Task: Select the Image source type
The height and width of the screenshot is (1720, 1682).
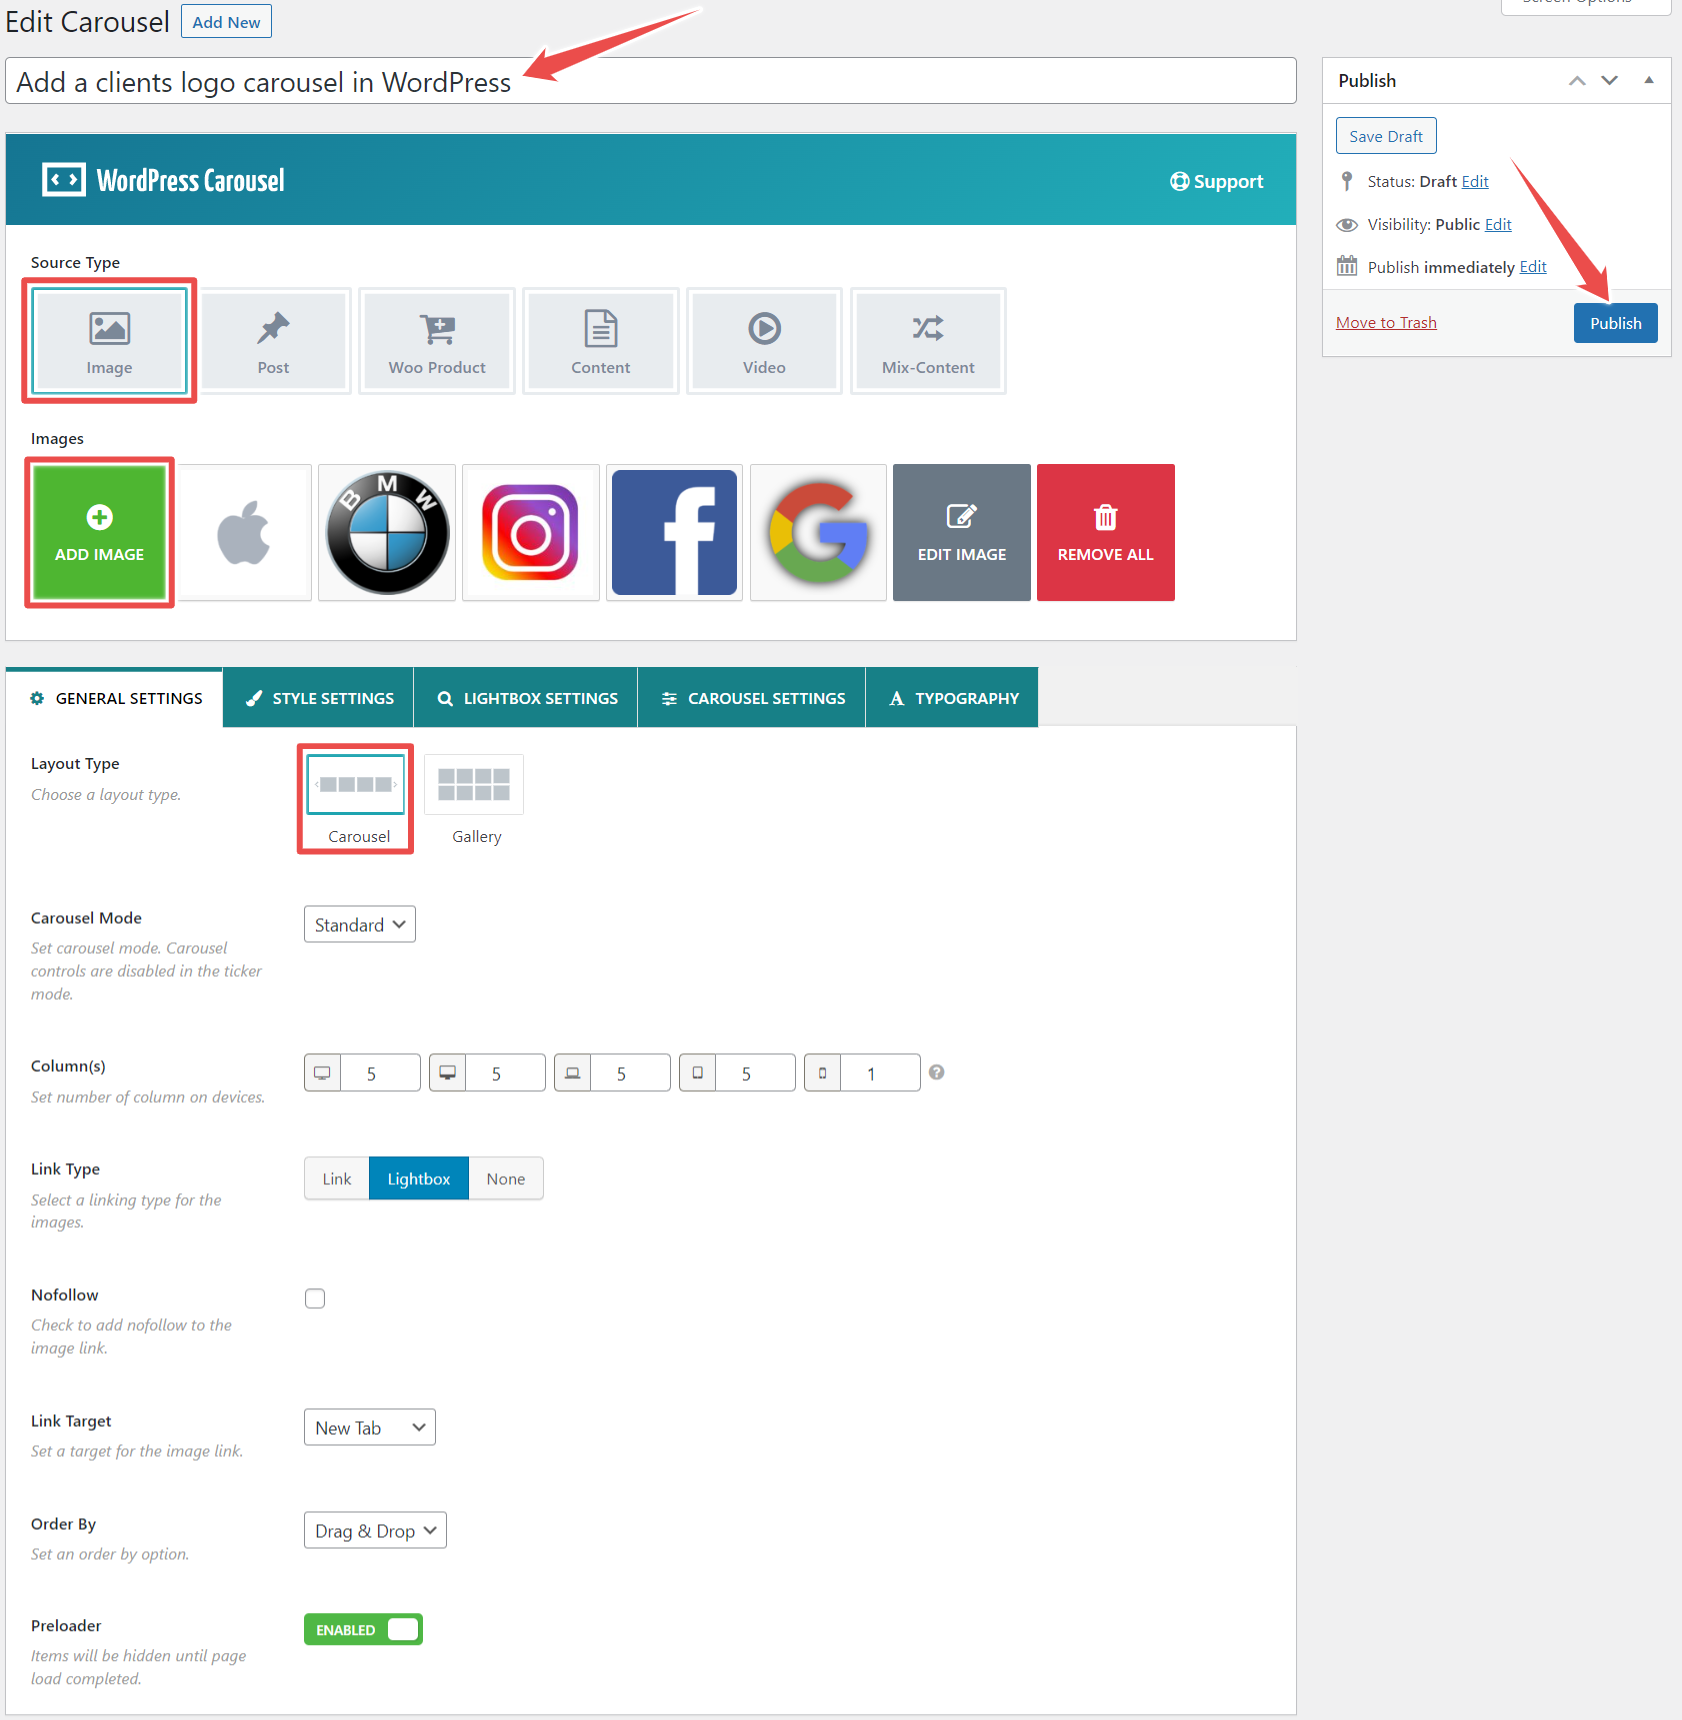Action: (109, 341)
